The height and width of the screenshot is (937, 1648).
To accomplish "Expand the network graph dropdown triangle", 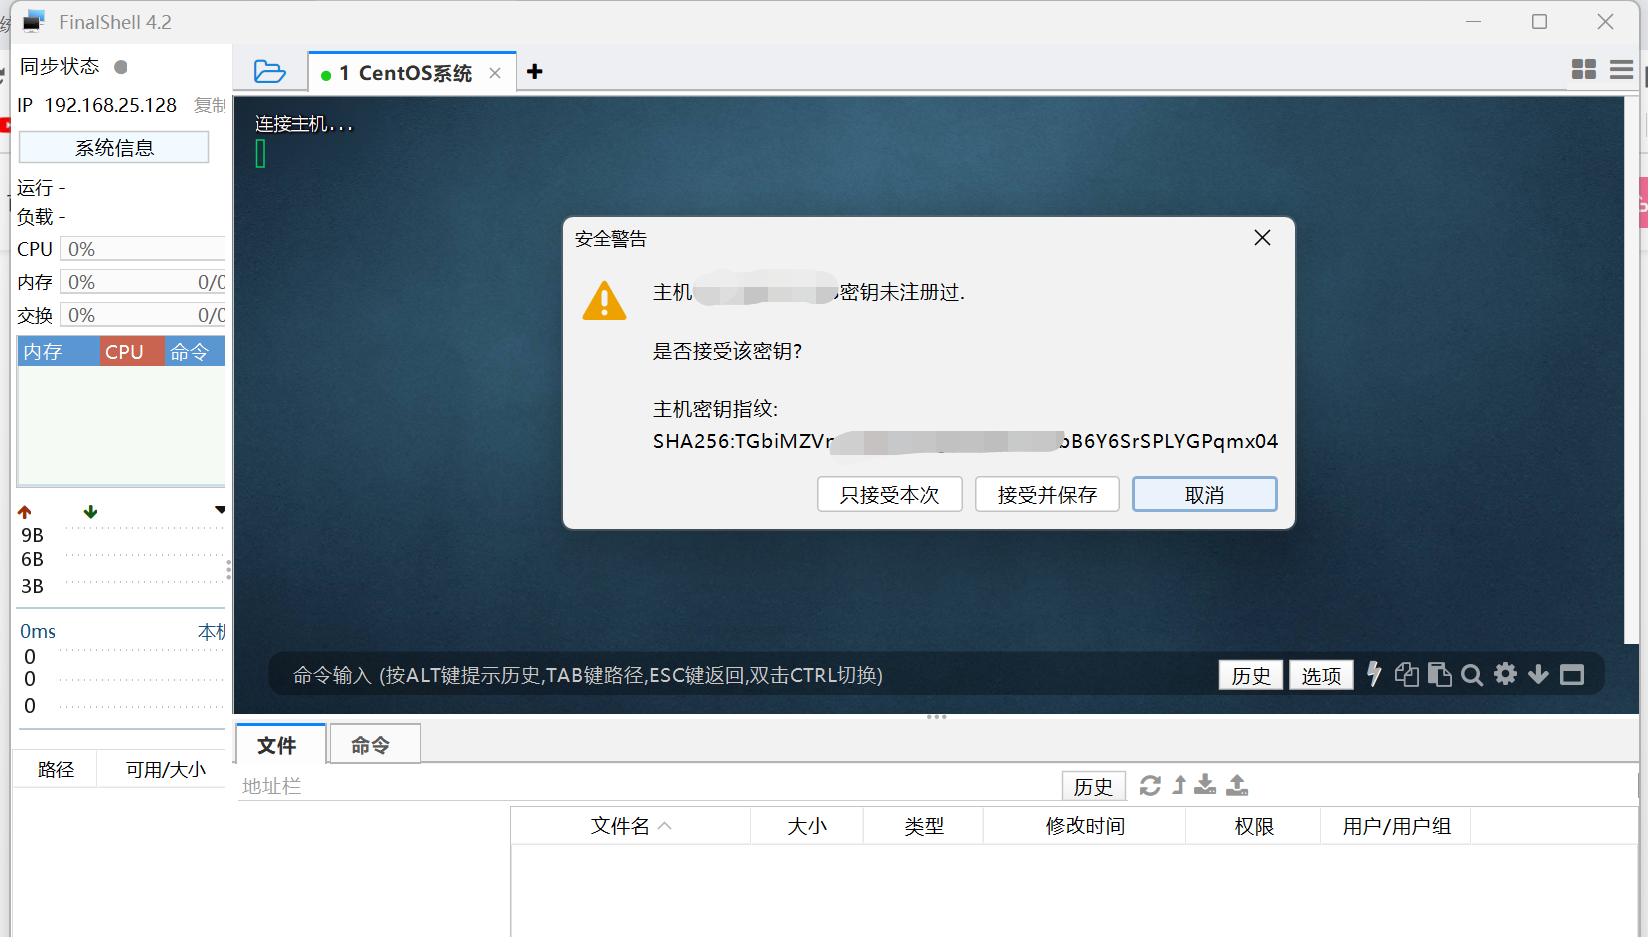I will click(x=219, y=509).
